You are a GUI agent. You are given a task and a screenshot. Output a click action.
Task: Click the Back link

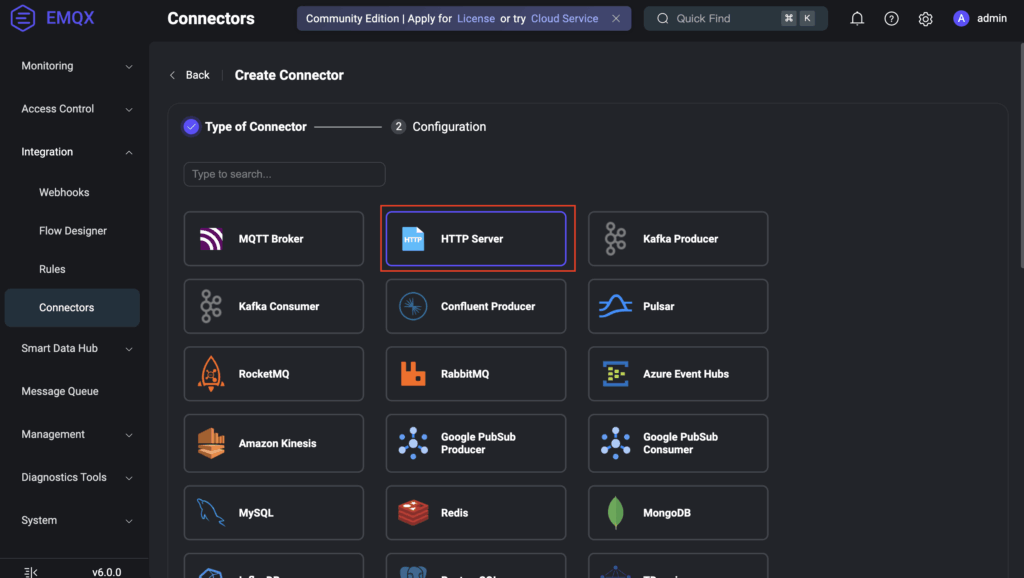(x=190, y=75)
